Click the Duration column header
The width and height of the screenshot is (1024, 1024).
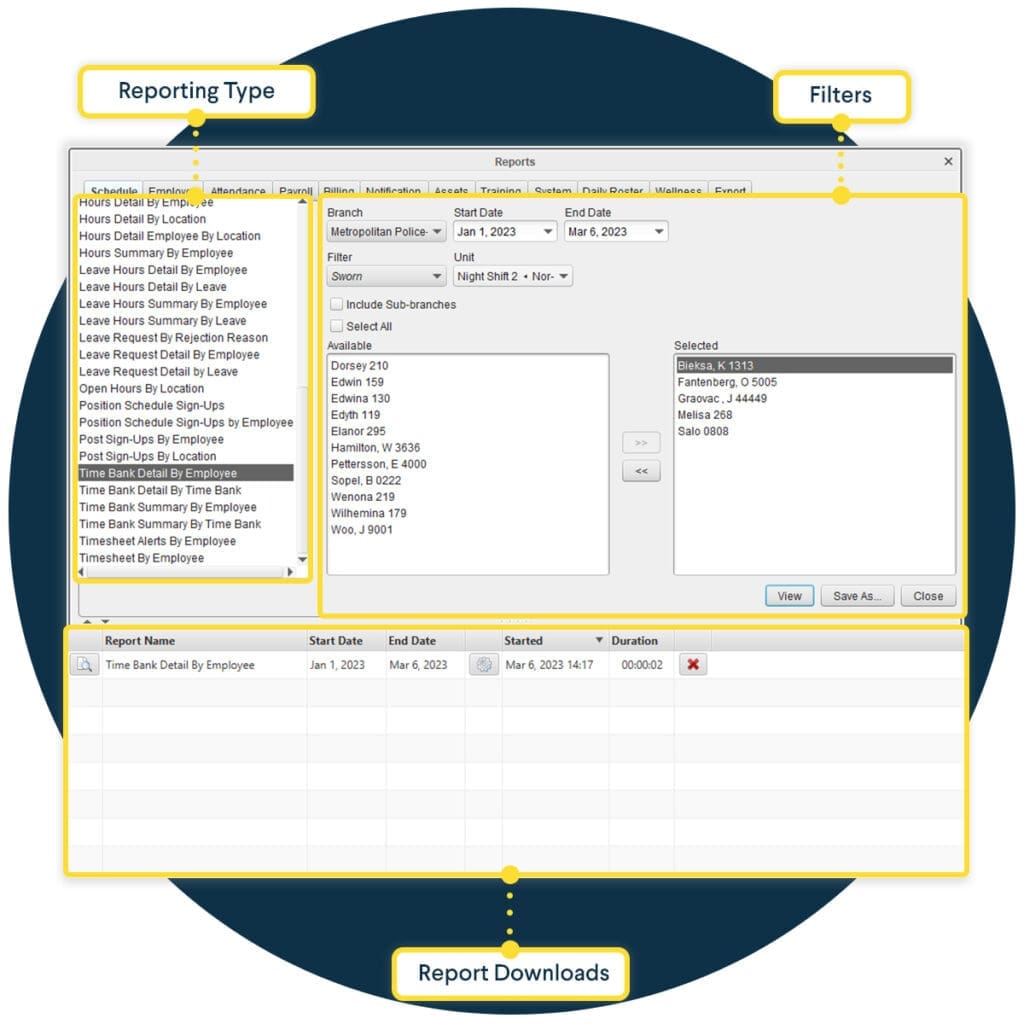click(641, 641)
